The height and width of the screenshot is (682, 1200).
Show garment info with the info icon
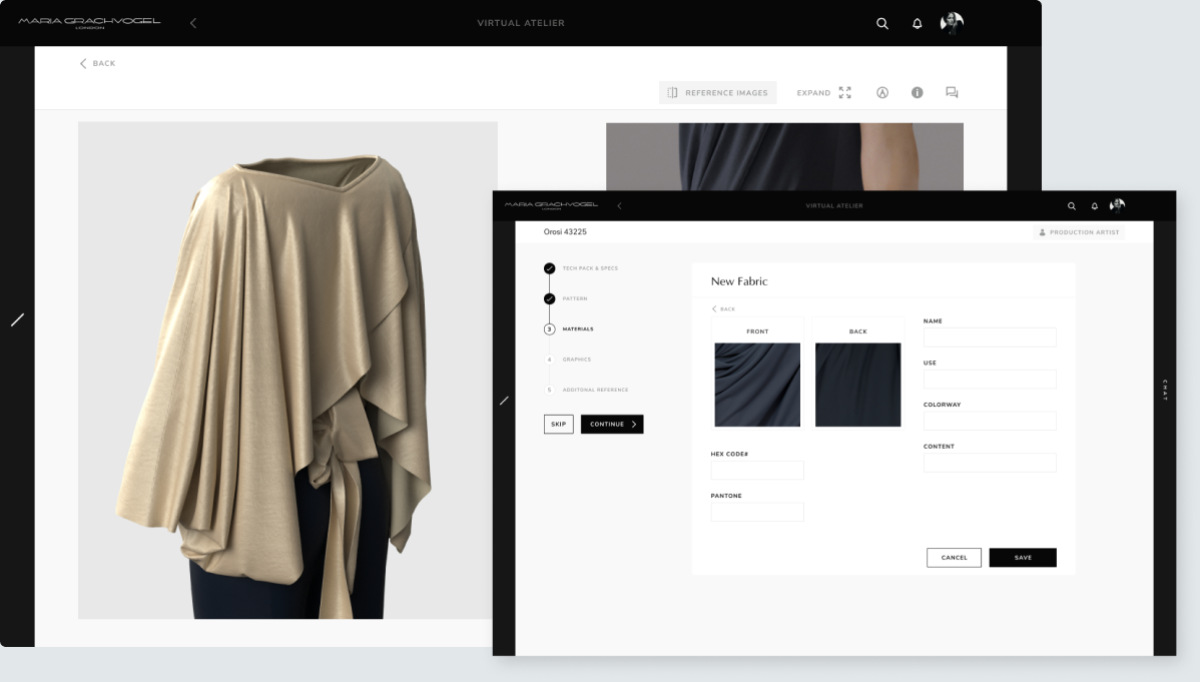[917, 93]
